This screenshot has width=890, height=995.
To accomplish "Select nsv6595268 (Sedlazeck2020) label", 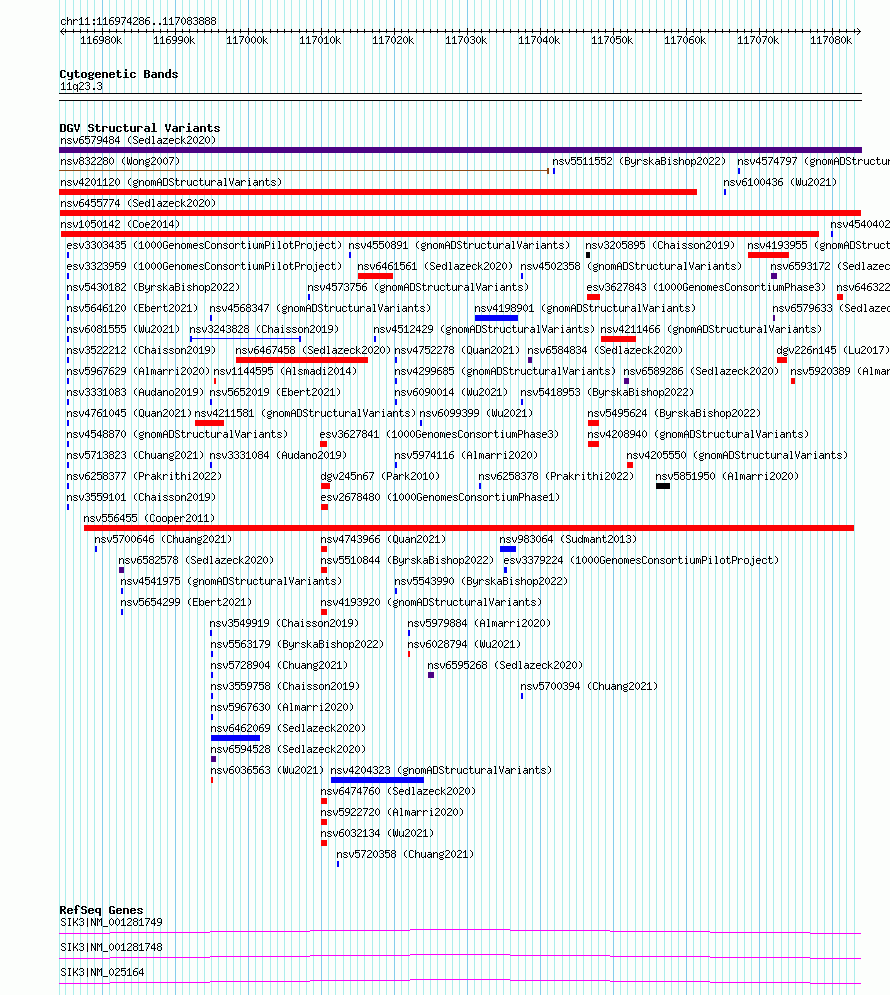I will (x=505, y=665).
